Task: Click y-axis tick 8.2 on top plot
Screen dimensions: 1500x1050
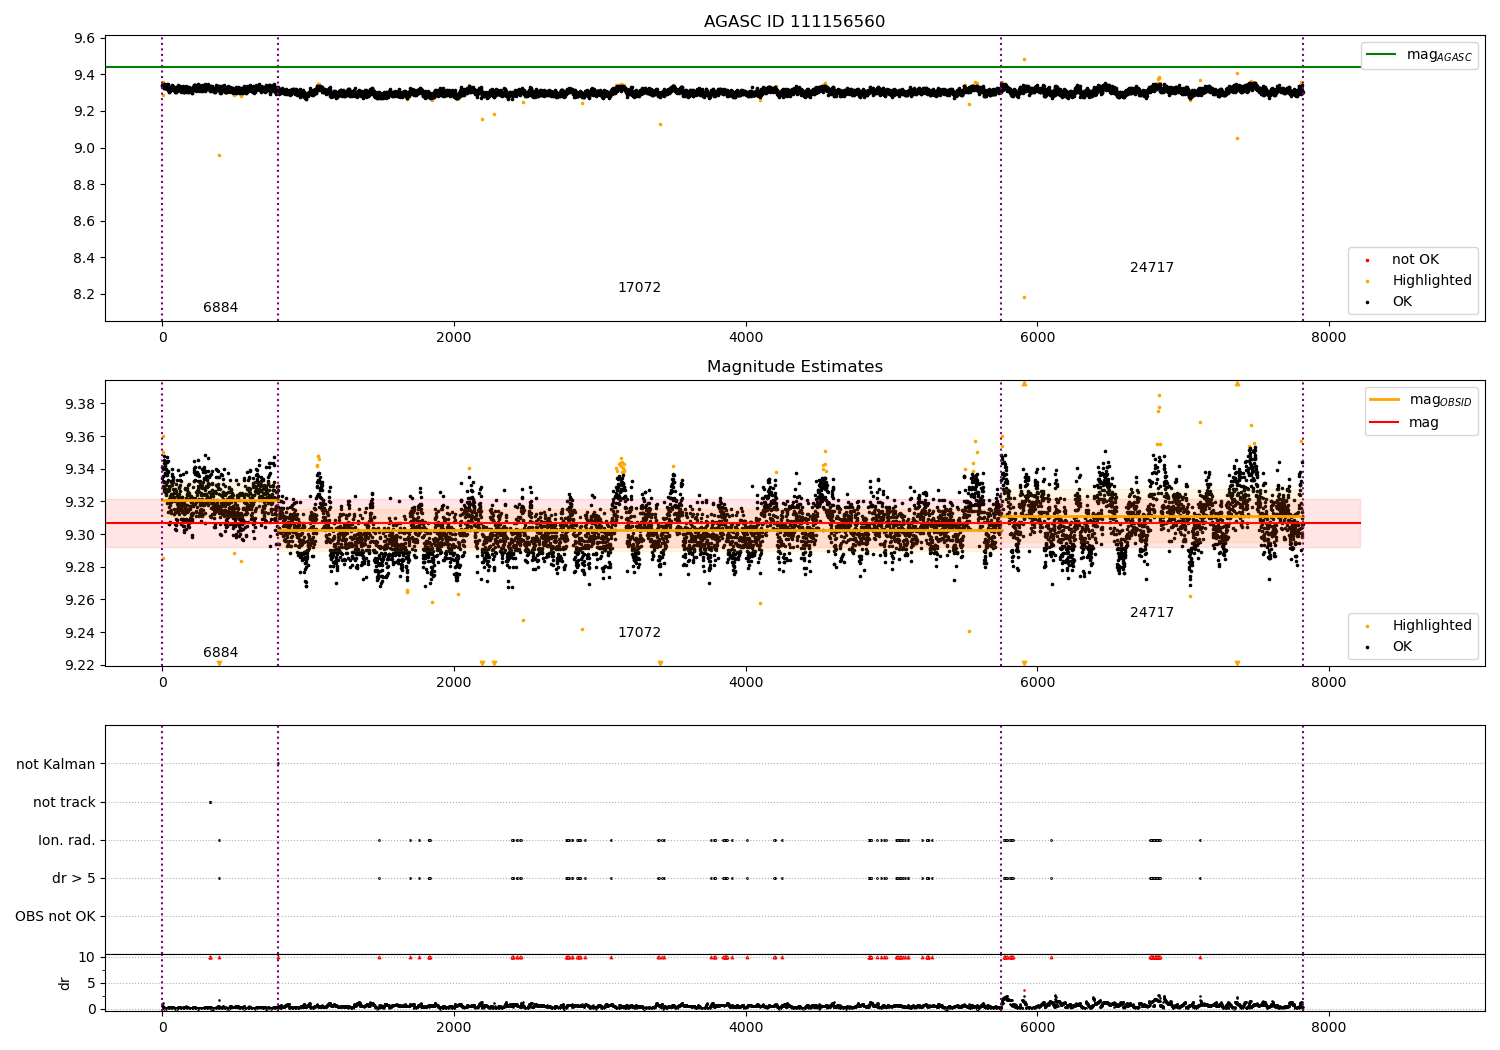Action: 85,295
